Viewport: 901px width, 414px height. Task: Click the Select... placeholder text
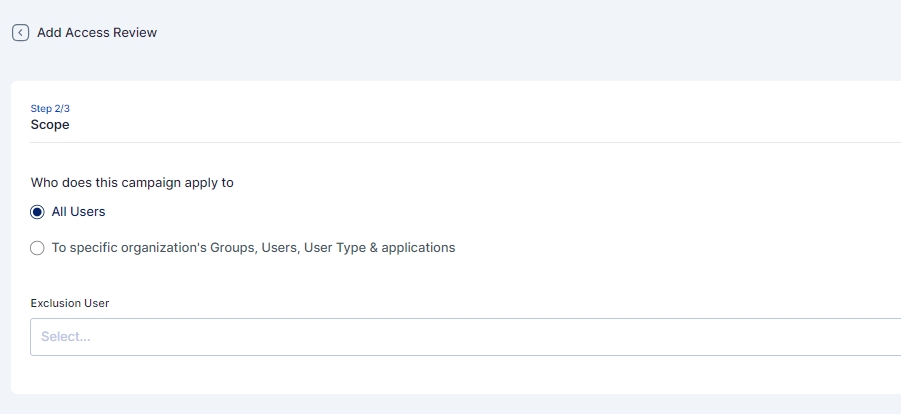point(66,337)
